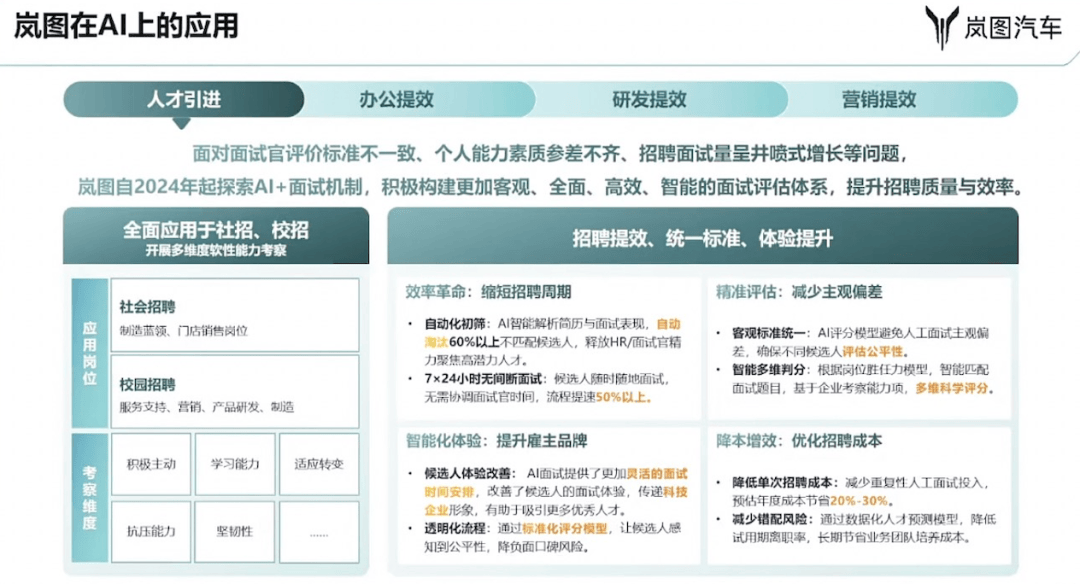Open the 研发提效 tab
Viewport: 1080px width, 584px height.
click(649, 99)
